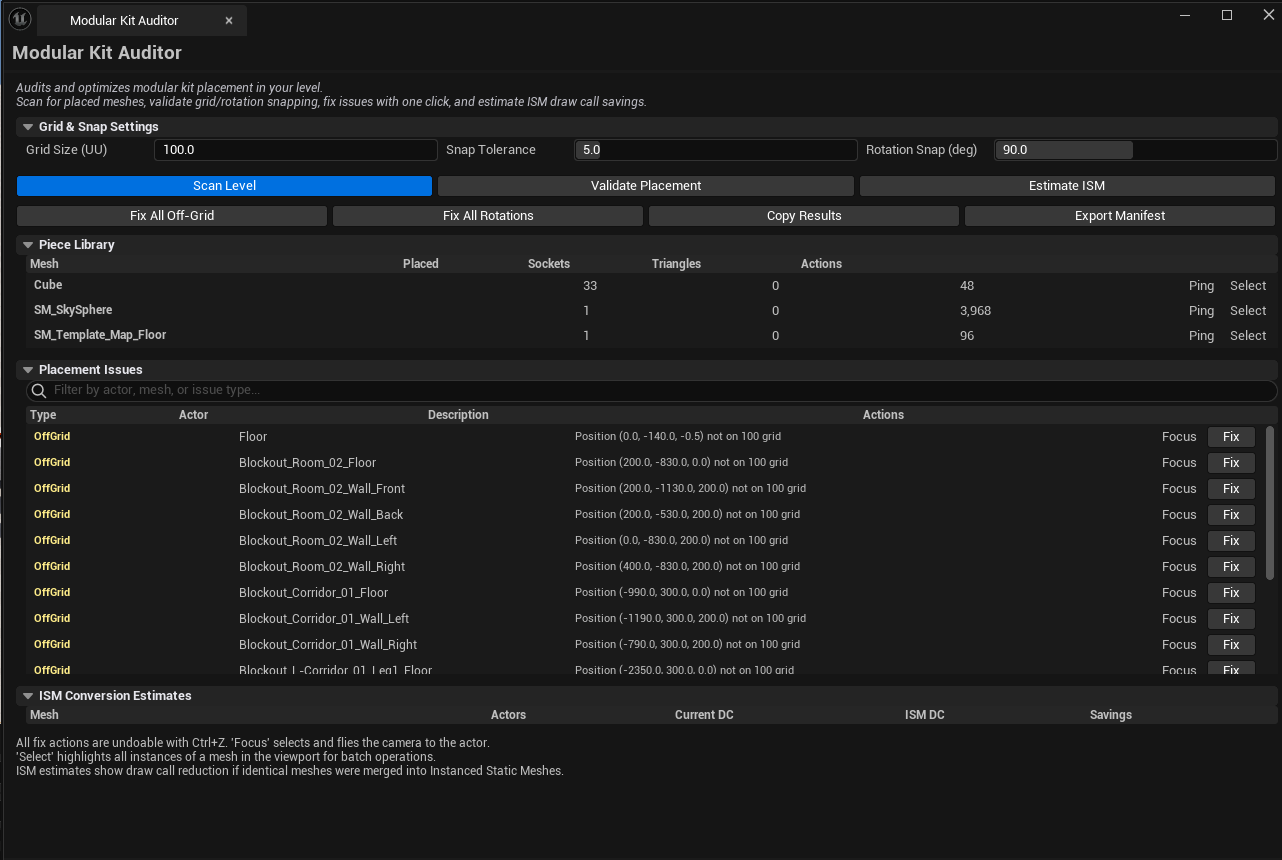This screenshot has width=1282, height=860.
Task: Click the Current DC column header
Action: [704, 715]
